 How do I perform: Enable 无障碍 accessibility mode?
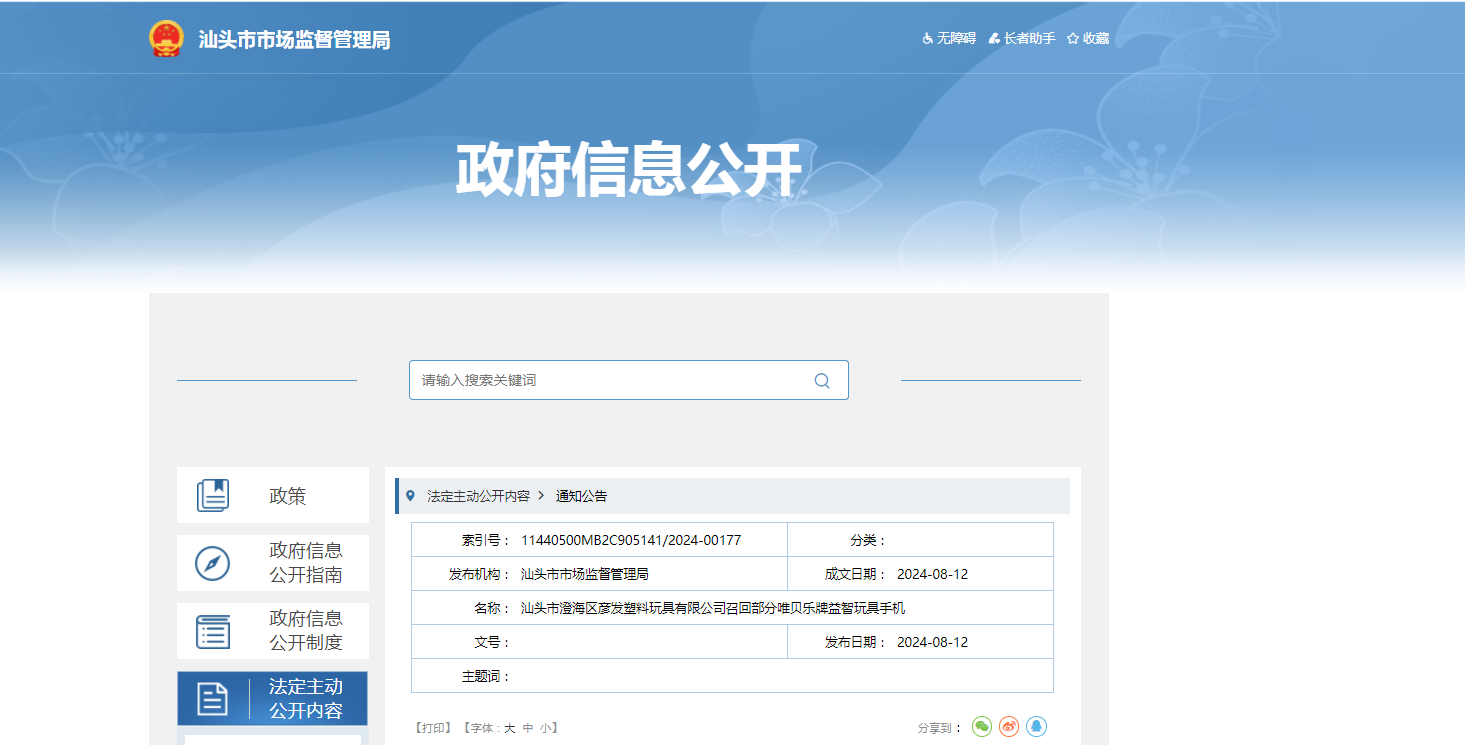(x=949, y=39)
